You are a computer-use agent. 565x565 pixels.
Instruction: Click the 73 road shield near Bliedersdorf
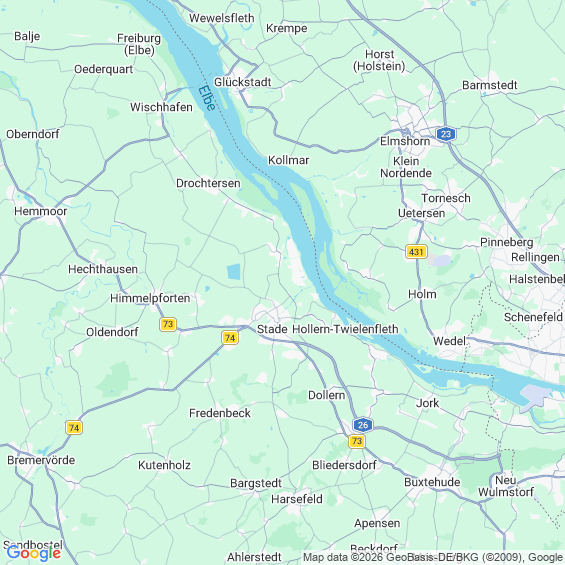[357, 441]
